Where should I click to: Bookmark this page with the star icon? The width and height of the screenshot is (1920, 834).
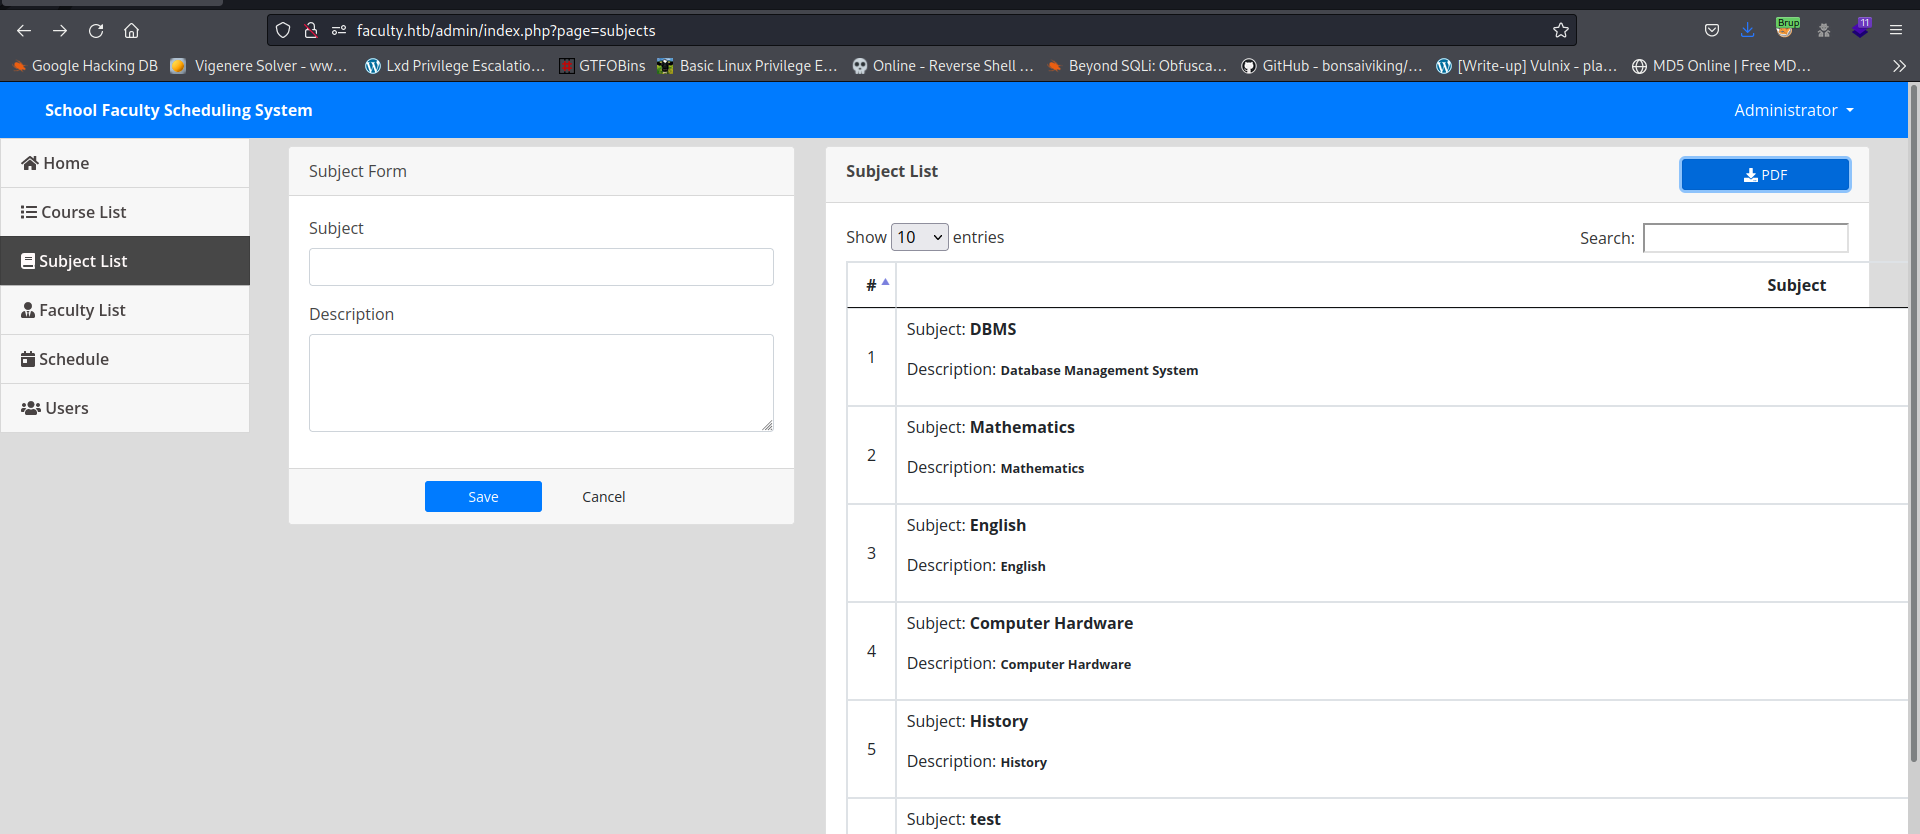1560,31
